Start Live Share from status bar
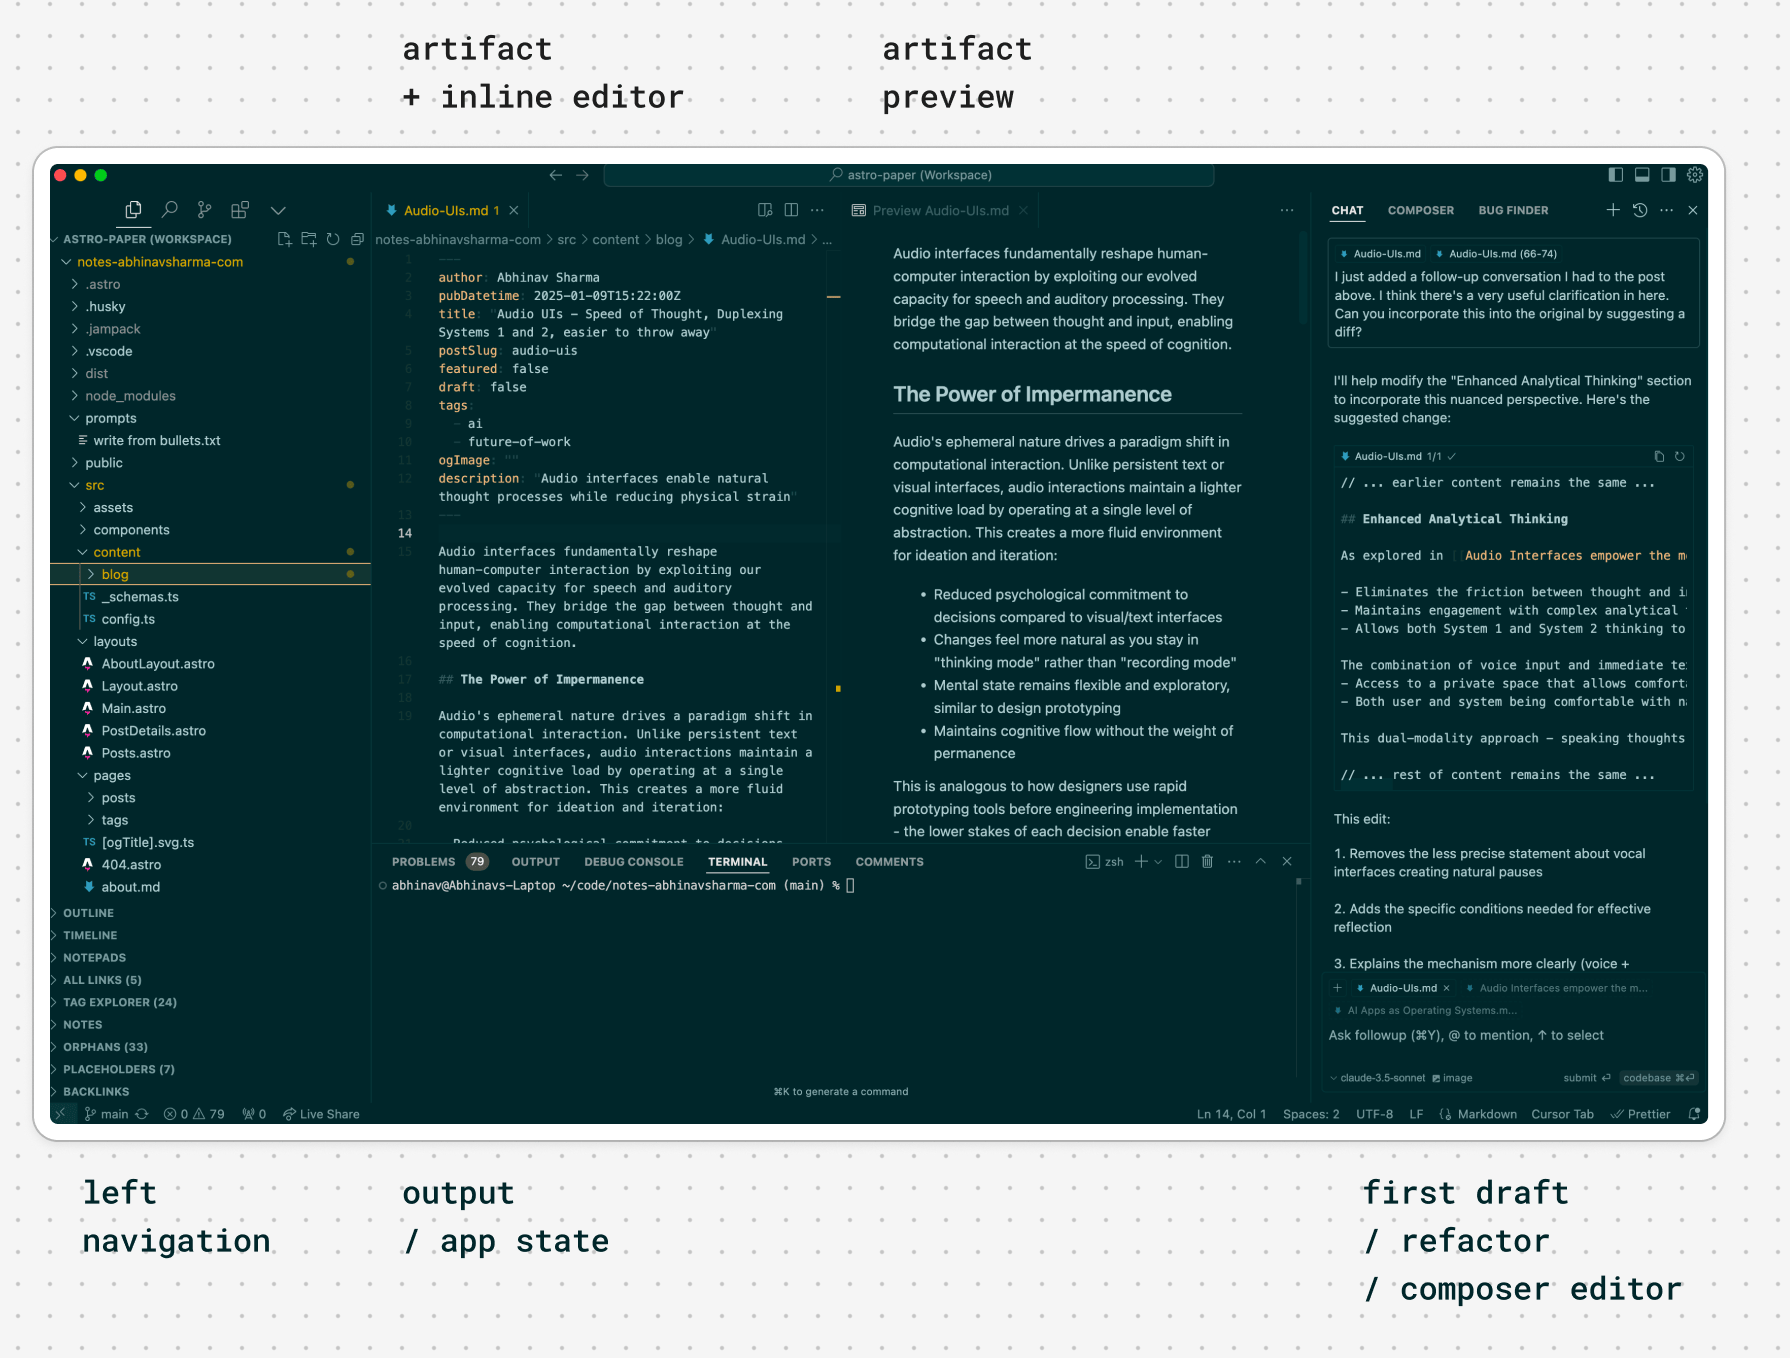The height and width of the screenshot is (1358, 1790). (x=321, y=1114)
